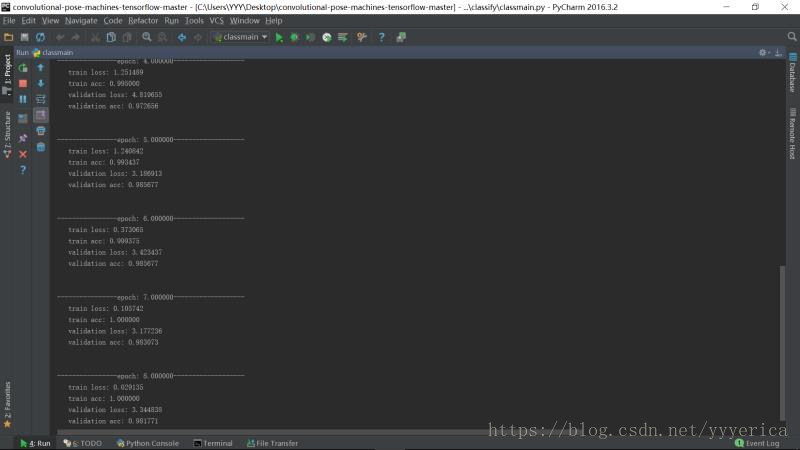Toggle Pin Tab in Run panel
This screenshot has width=800, height=450.
(x=23, y=138)
